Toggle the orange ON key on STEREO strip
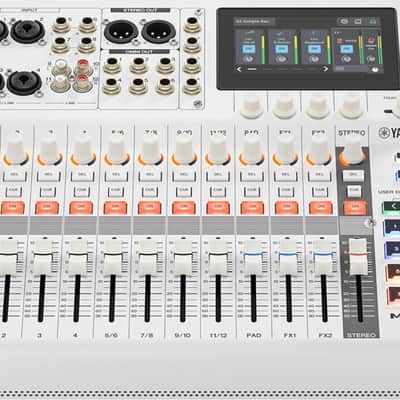The image size is (400, 400). click(x=355, y=208)
